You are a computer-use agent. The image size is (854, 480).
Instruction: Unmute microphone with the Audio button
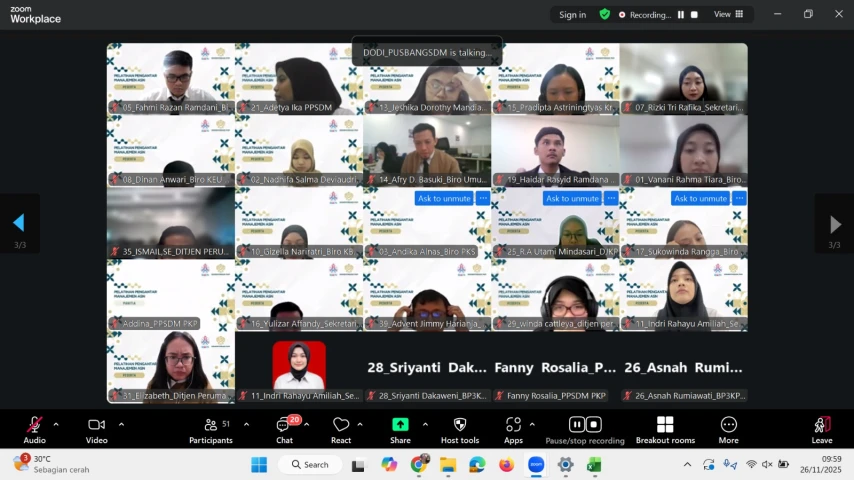34,429
